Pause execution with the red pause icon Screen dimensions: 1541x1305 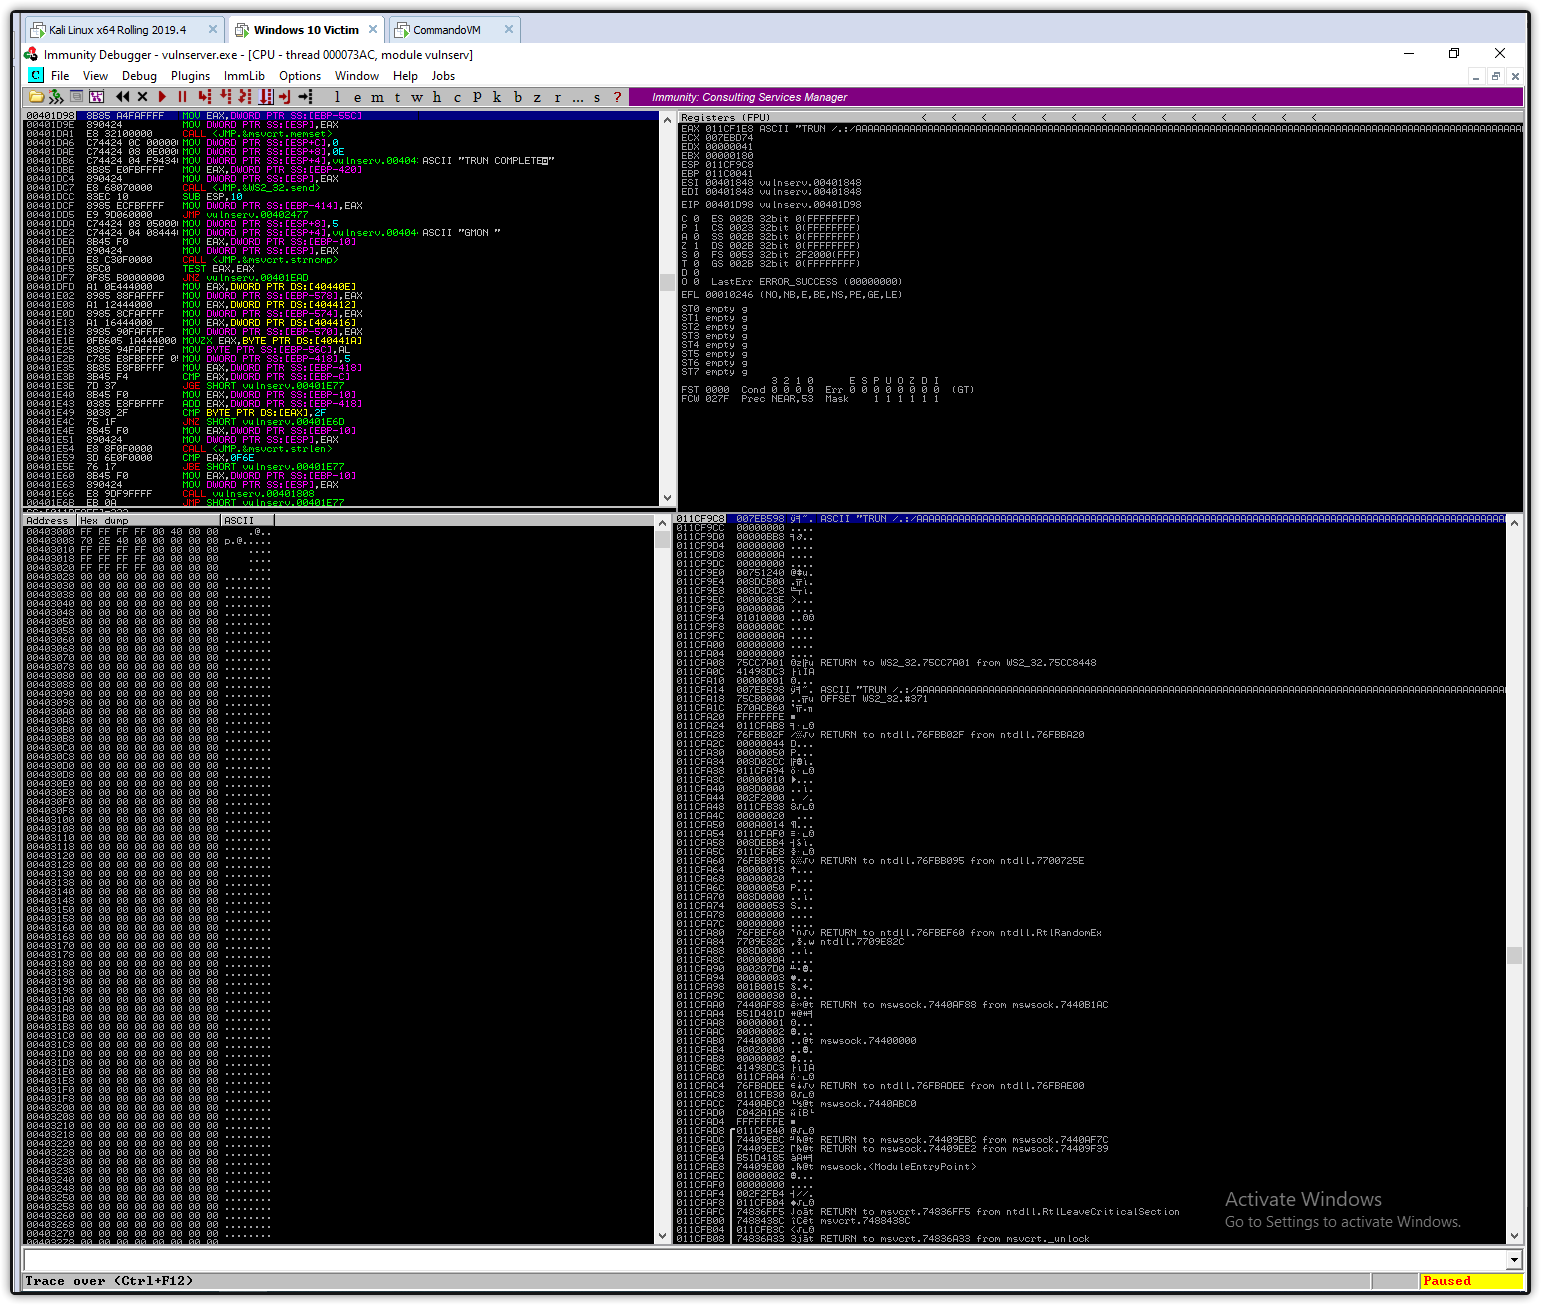[182, 97]
